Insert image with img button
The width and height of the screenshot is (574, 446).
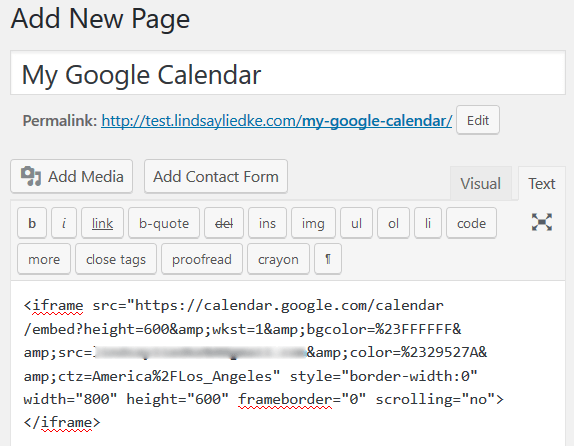[313, 223]
